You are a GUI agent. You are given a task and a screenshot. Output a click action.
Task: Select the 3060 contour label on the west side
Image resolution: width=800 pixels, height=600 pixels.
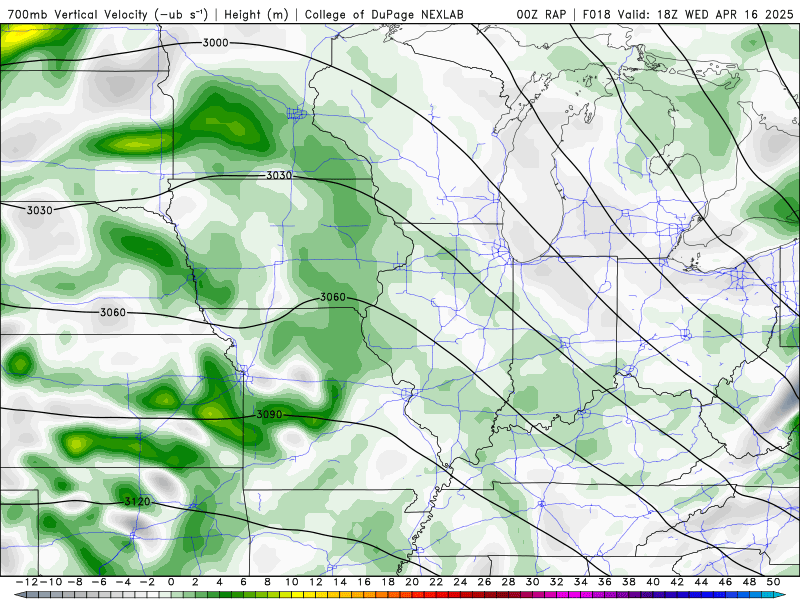[113, 312]
